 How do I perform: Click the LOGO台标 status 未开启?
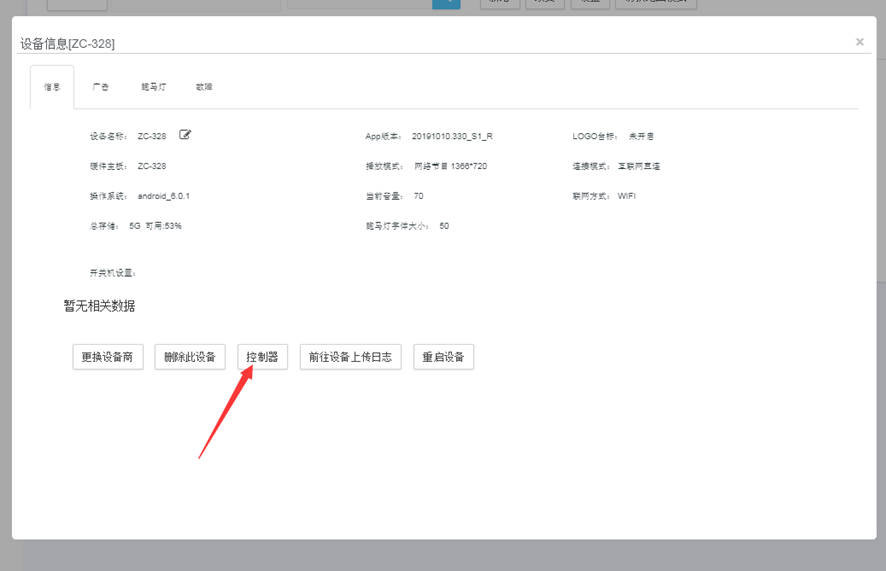[x=641, y=136]
